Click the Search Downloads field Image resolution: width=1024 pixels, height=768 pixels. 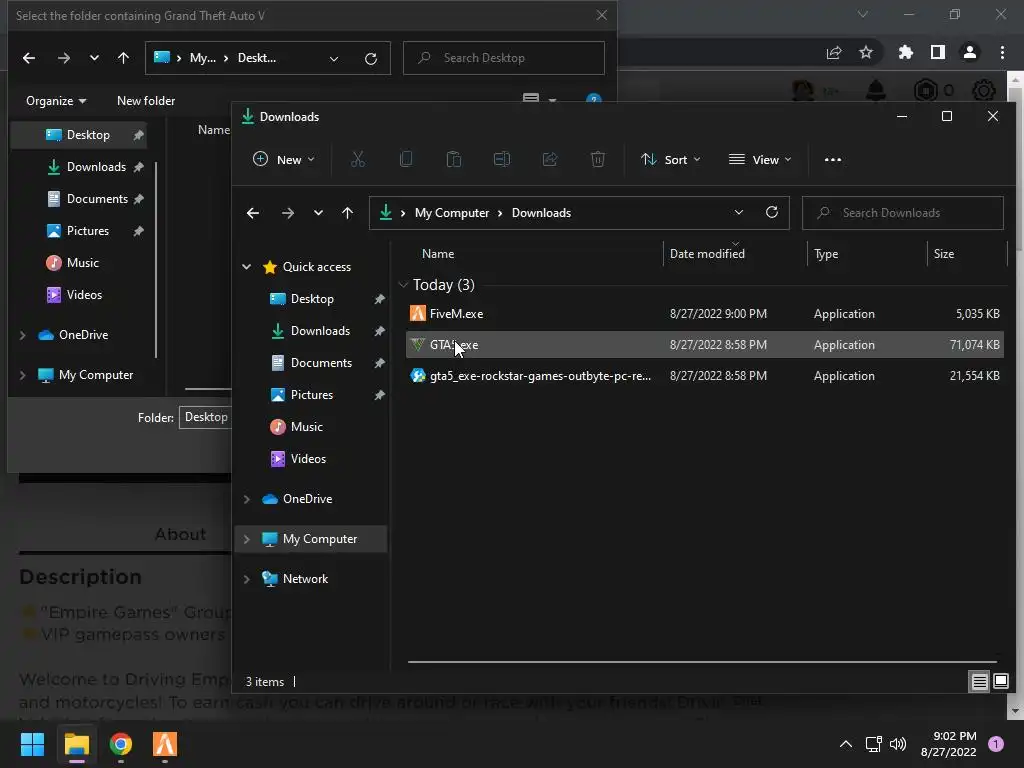tap(903, 213)
